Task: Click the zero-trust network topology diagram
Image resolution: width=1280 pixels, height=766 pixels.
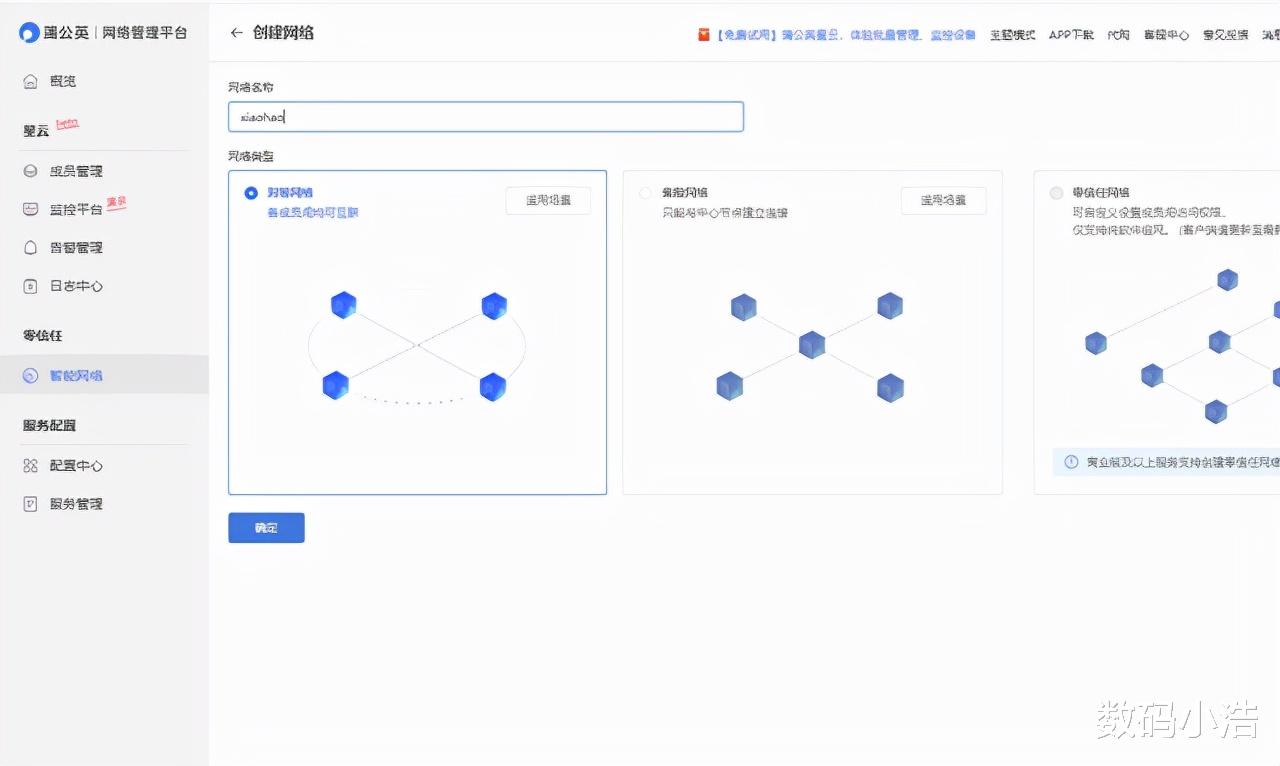Action: click(1180, 346)
